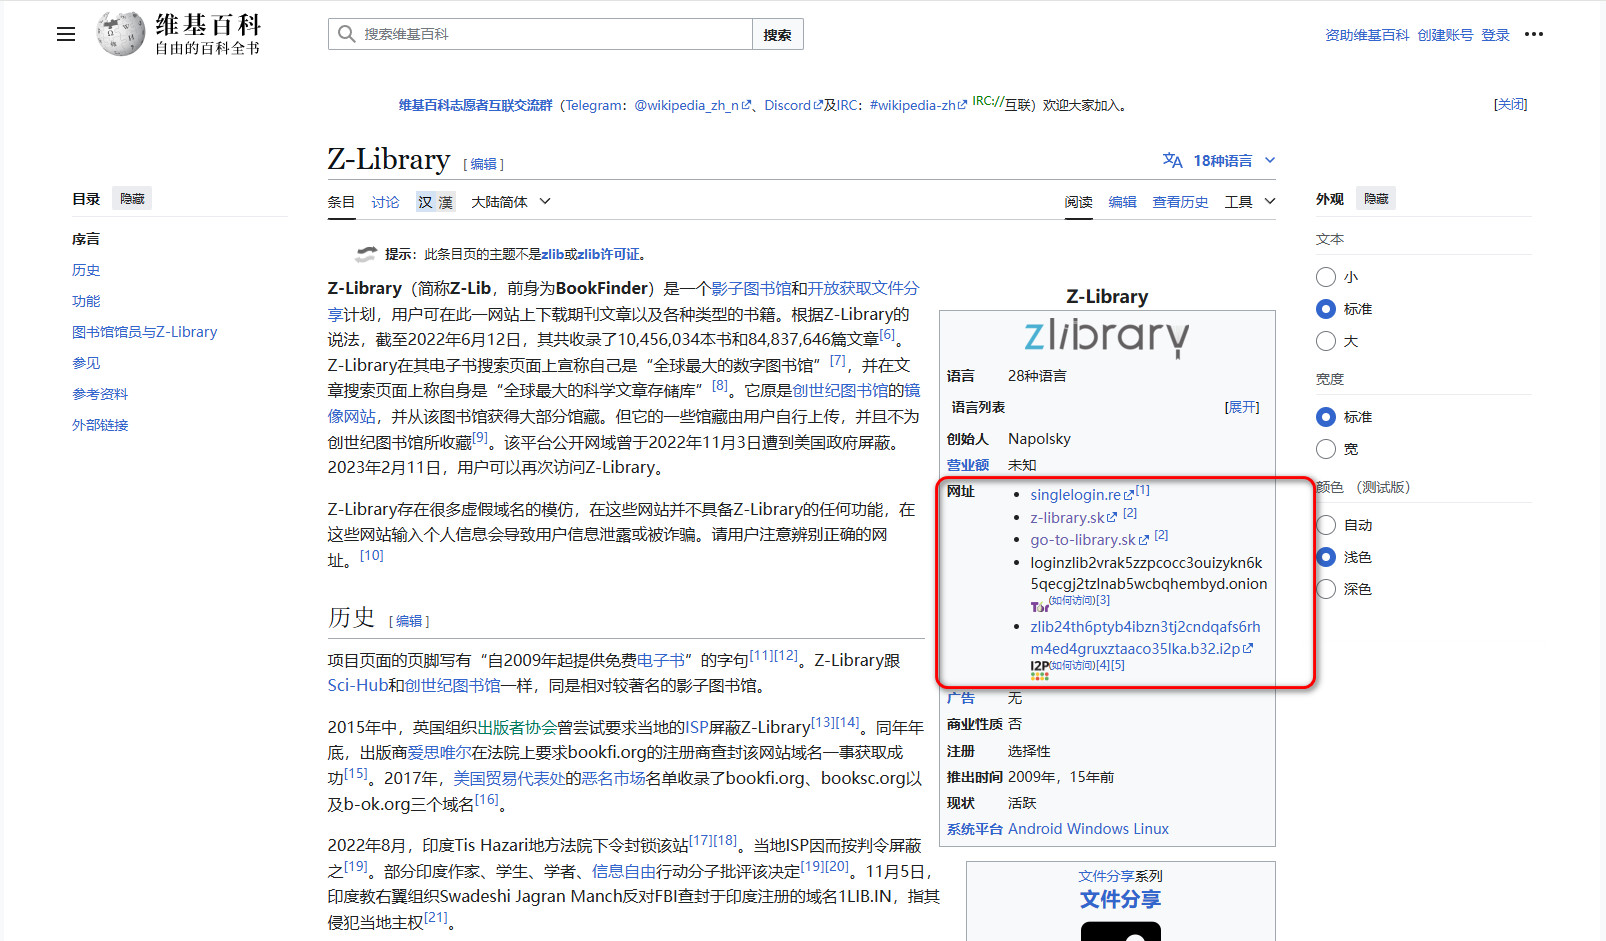Jump to 参见 in contents

click(x=86, y=363)
